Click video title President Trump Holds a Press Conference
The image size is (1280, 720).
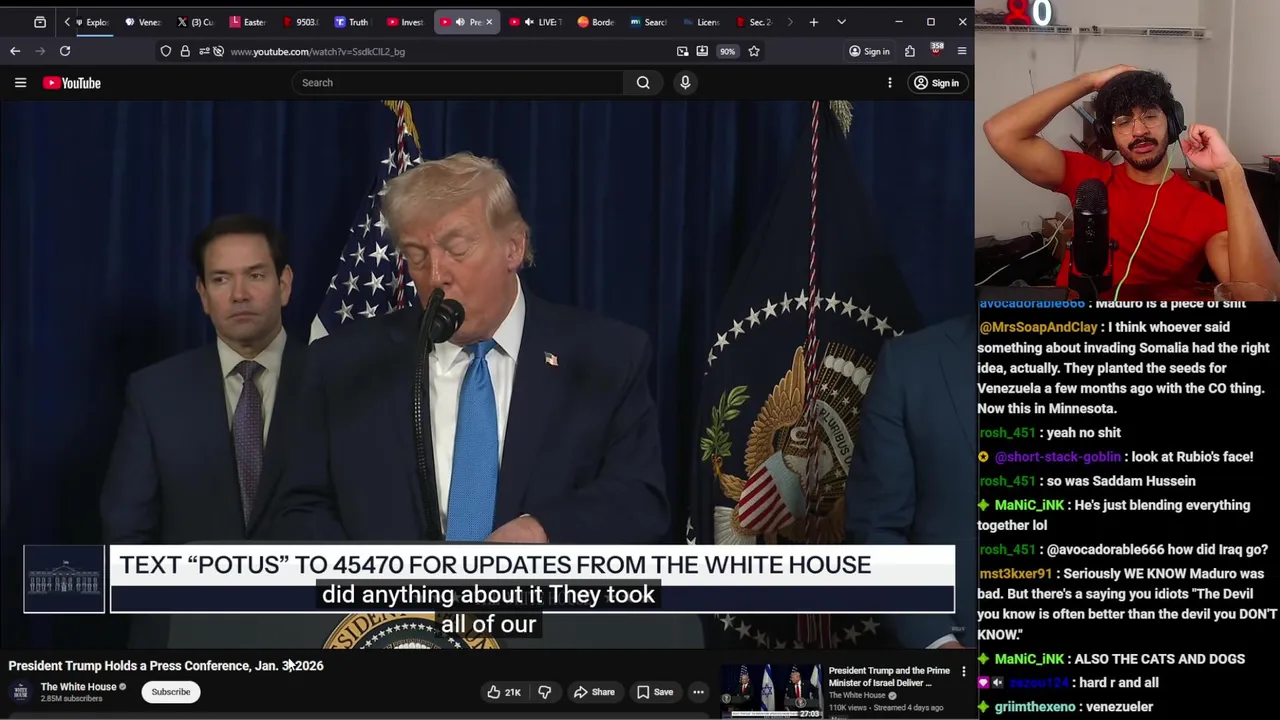coord(166,666)
